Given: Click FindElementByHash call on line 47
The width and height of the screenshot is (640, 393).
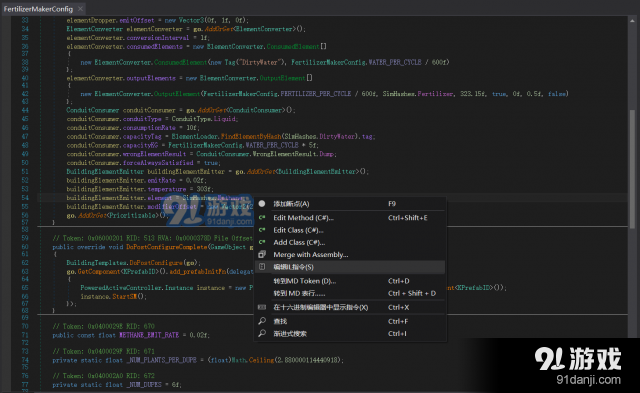Looking at the screenshot, I should point(251,136).
